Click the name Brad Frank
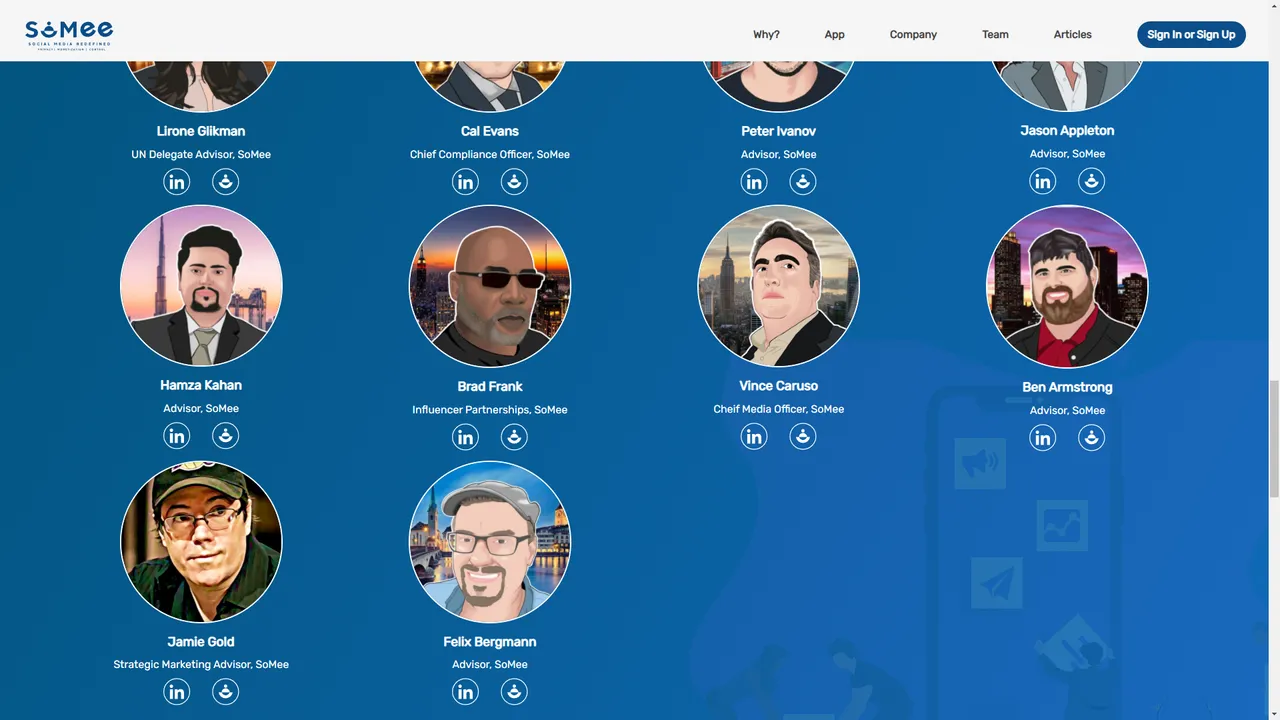Image resolution: width=1280 pixels, height=720 pixels. point(490,386)
